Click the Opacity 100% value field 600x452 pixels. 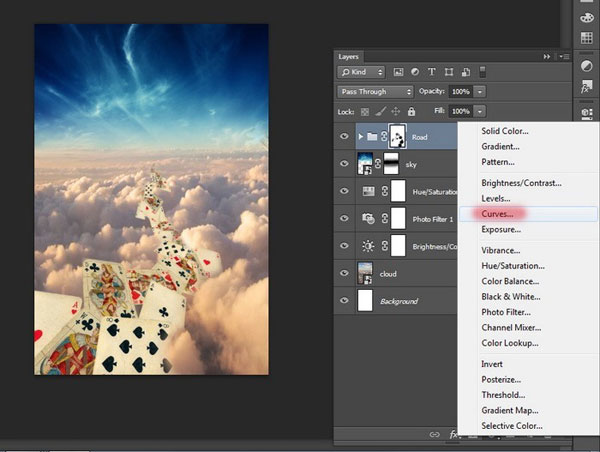coord(461,91)
